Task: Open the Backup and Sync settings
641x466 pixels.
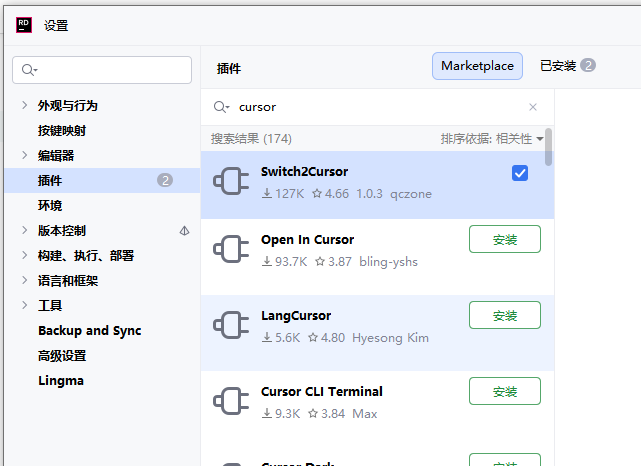Action: [90, 331]
